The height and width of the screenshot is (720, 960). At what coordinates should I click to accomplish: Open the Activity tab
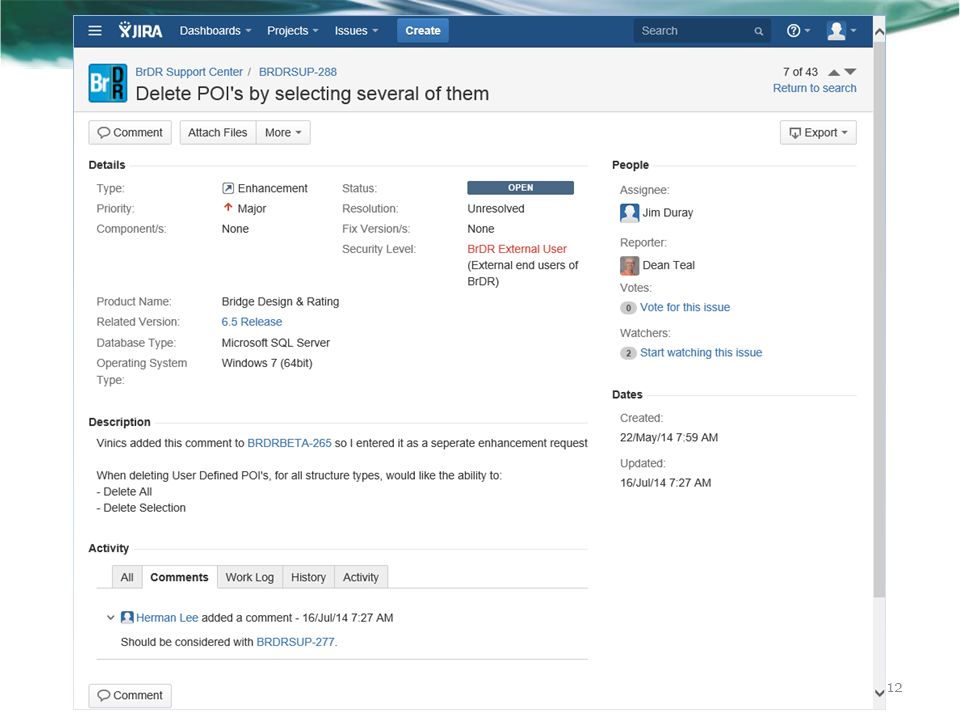click(361, 577)
